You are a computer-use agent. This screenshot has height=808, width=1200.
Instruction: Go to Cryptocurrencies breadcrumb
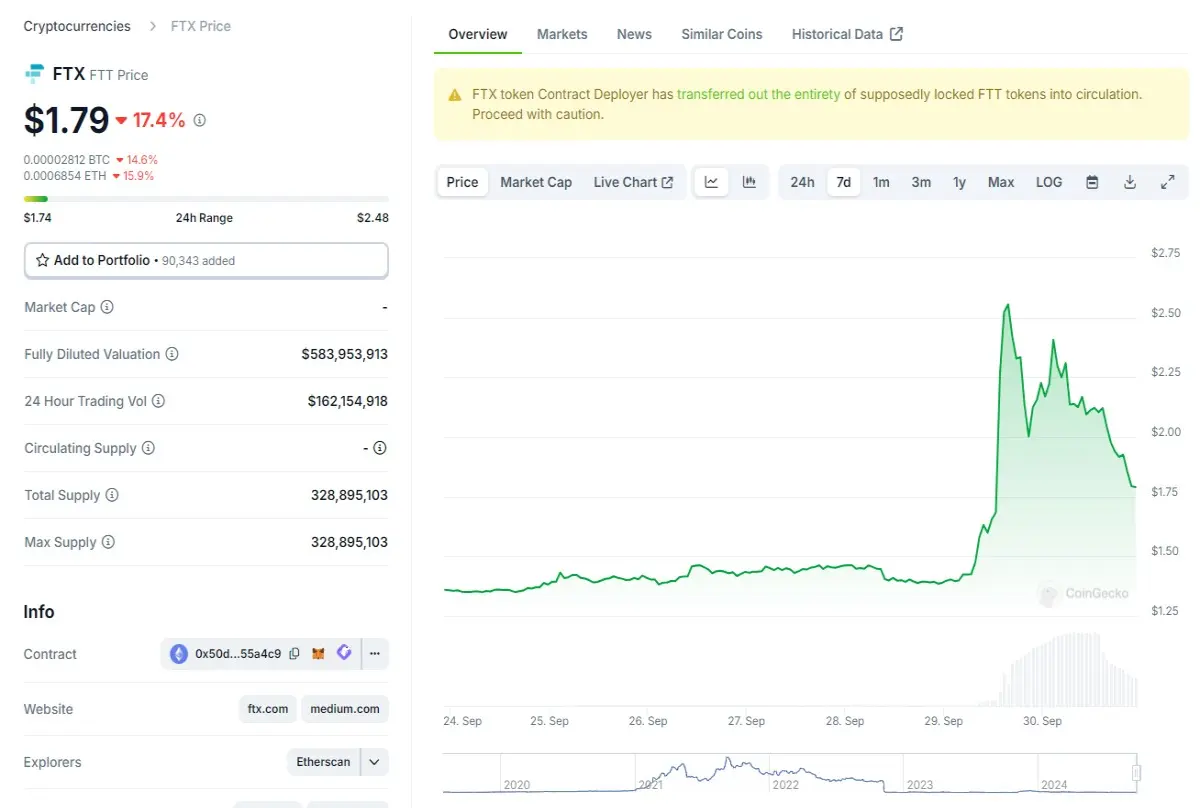(77, 26)
